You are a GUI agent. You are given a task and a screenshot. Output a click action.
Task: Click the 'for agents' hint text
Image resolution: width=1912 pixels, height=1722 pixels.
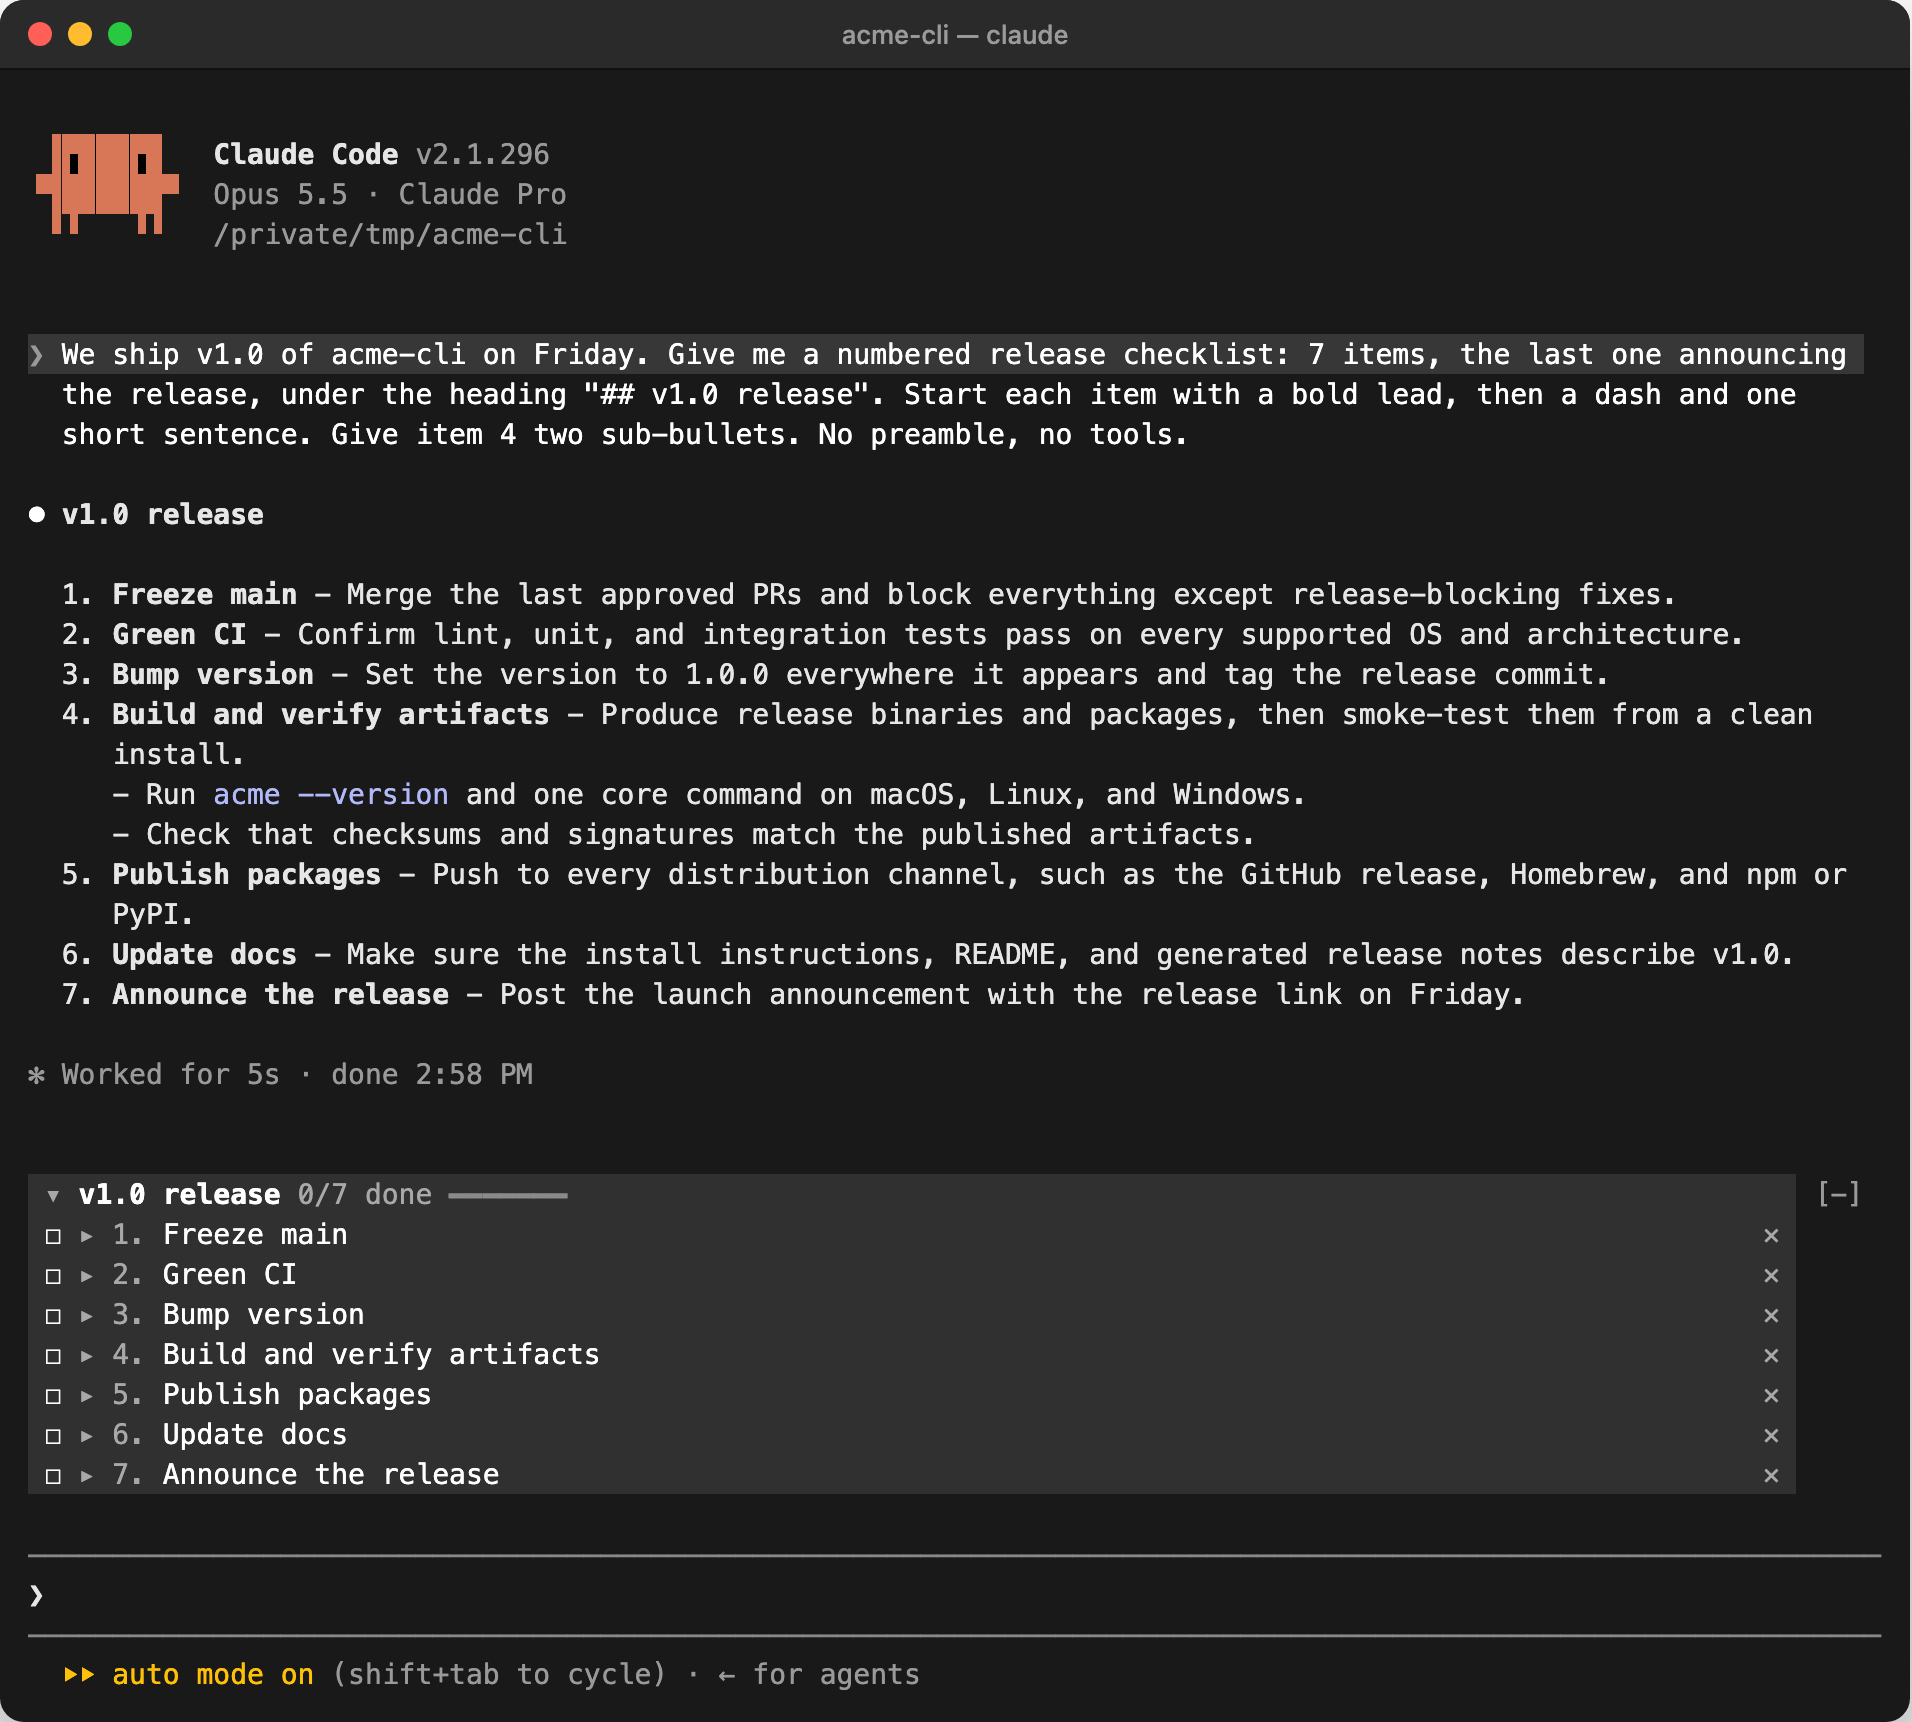836,1674
